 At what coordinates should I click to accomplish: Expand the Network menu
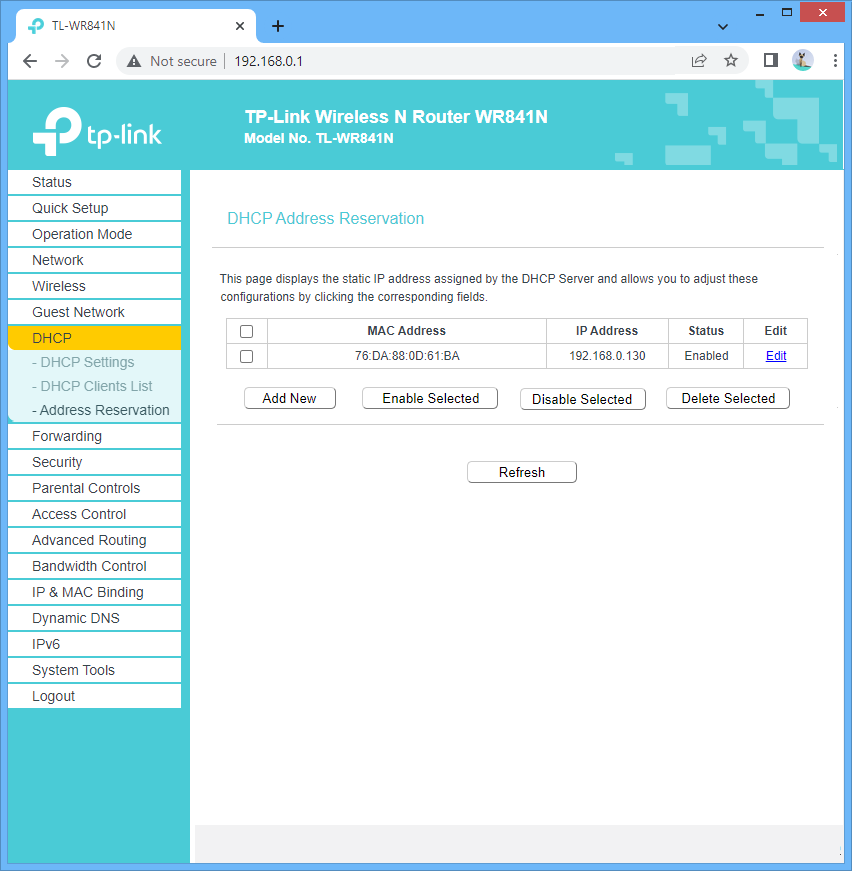94,260
